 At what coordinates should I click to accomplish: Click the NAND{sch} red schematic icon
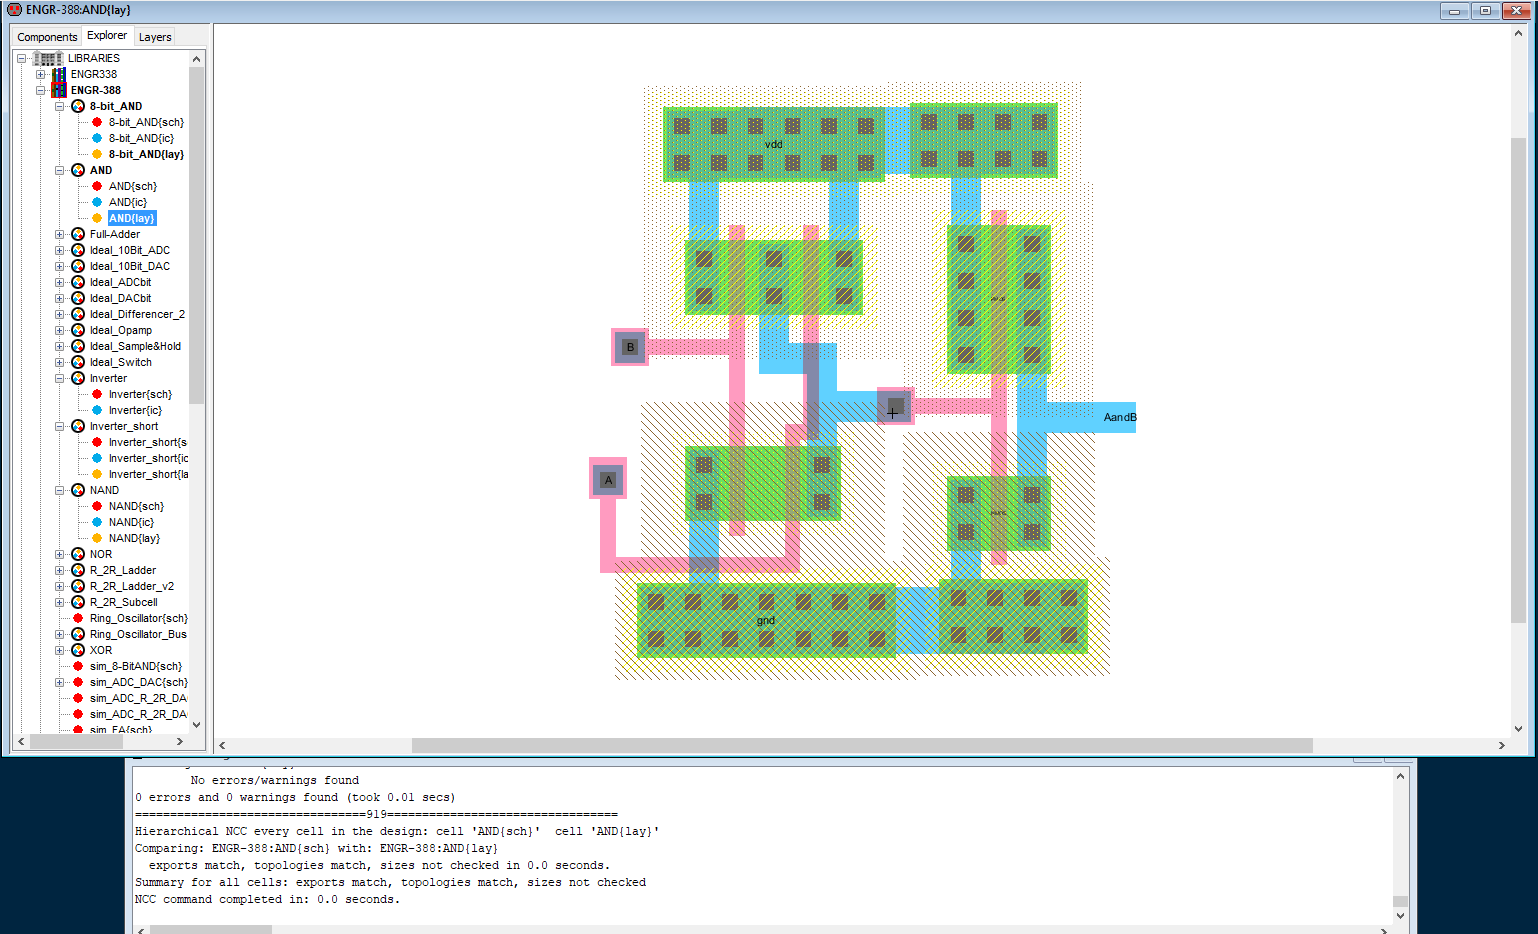97,506
